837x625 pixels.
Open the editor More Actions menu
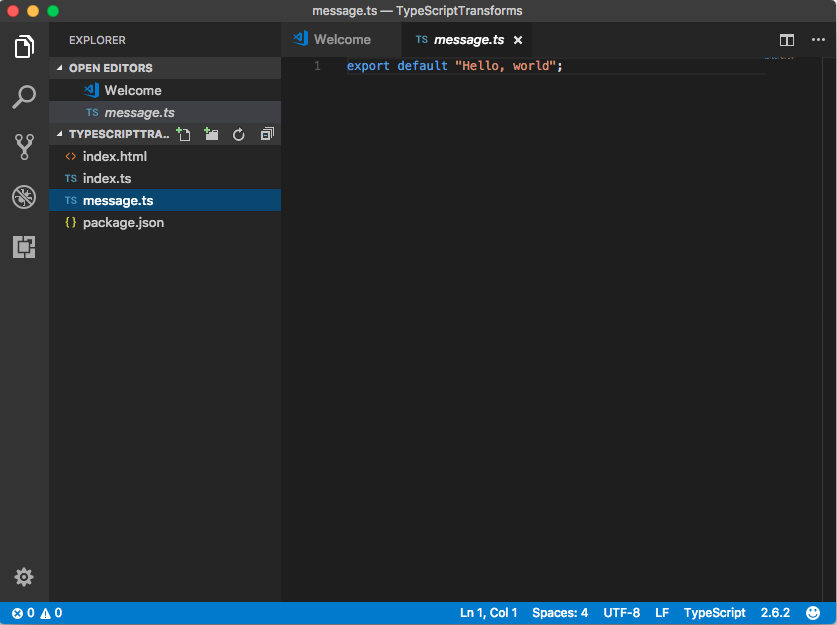tap(818, 39)
